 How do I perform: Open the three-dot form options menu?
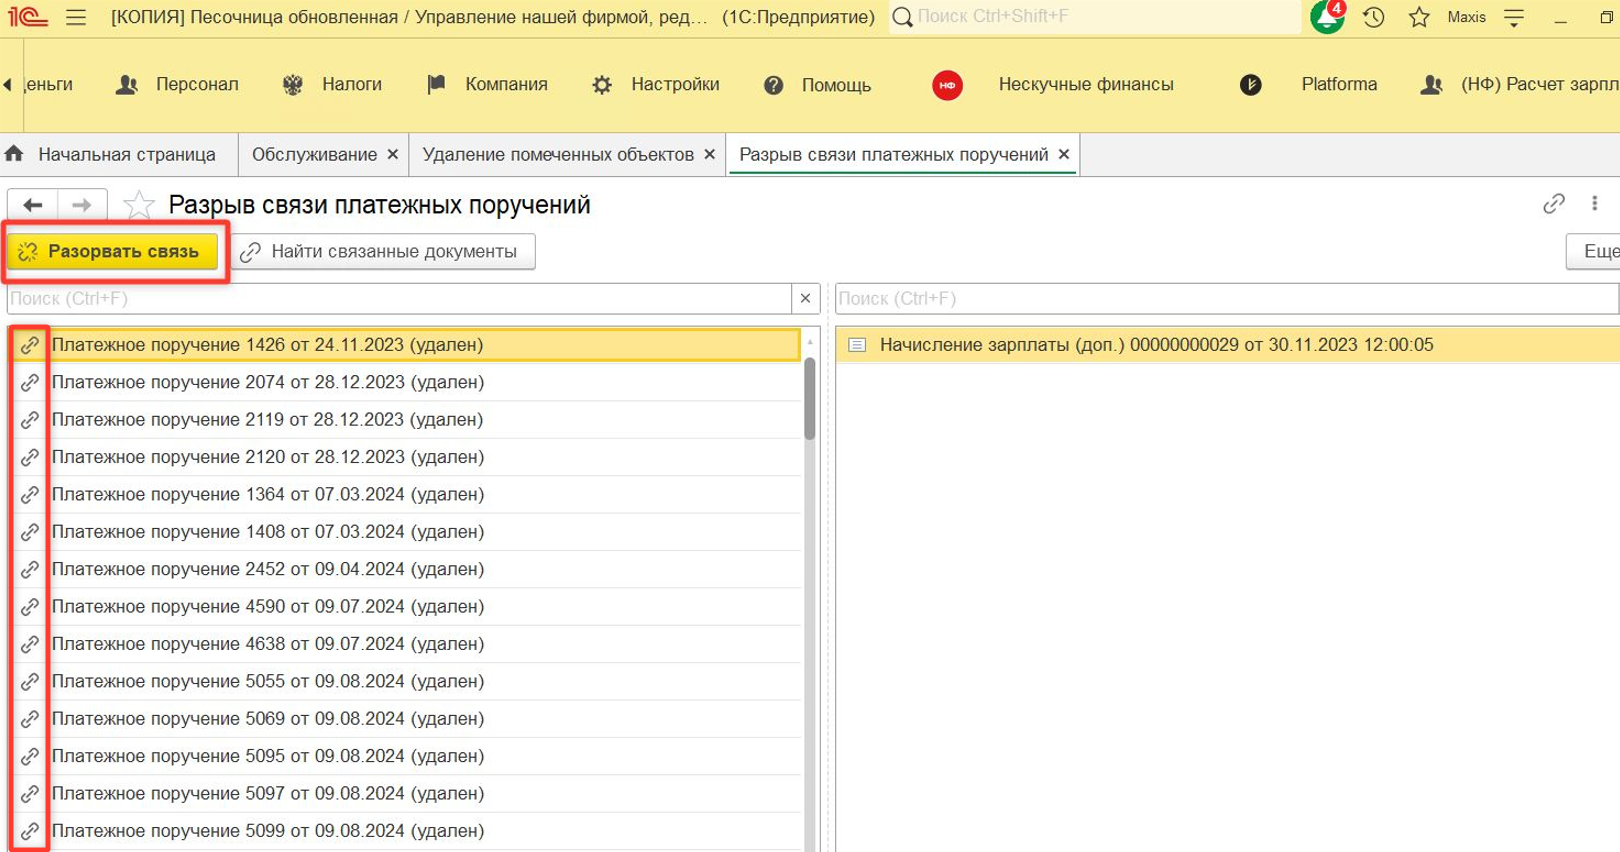1594,204
